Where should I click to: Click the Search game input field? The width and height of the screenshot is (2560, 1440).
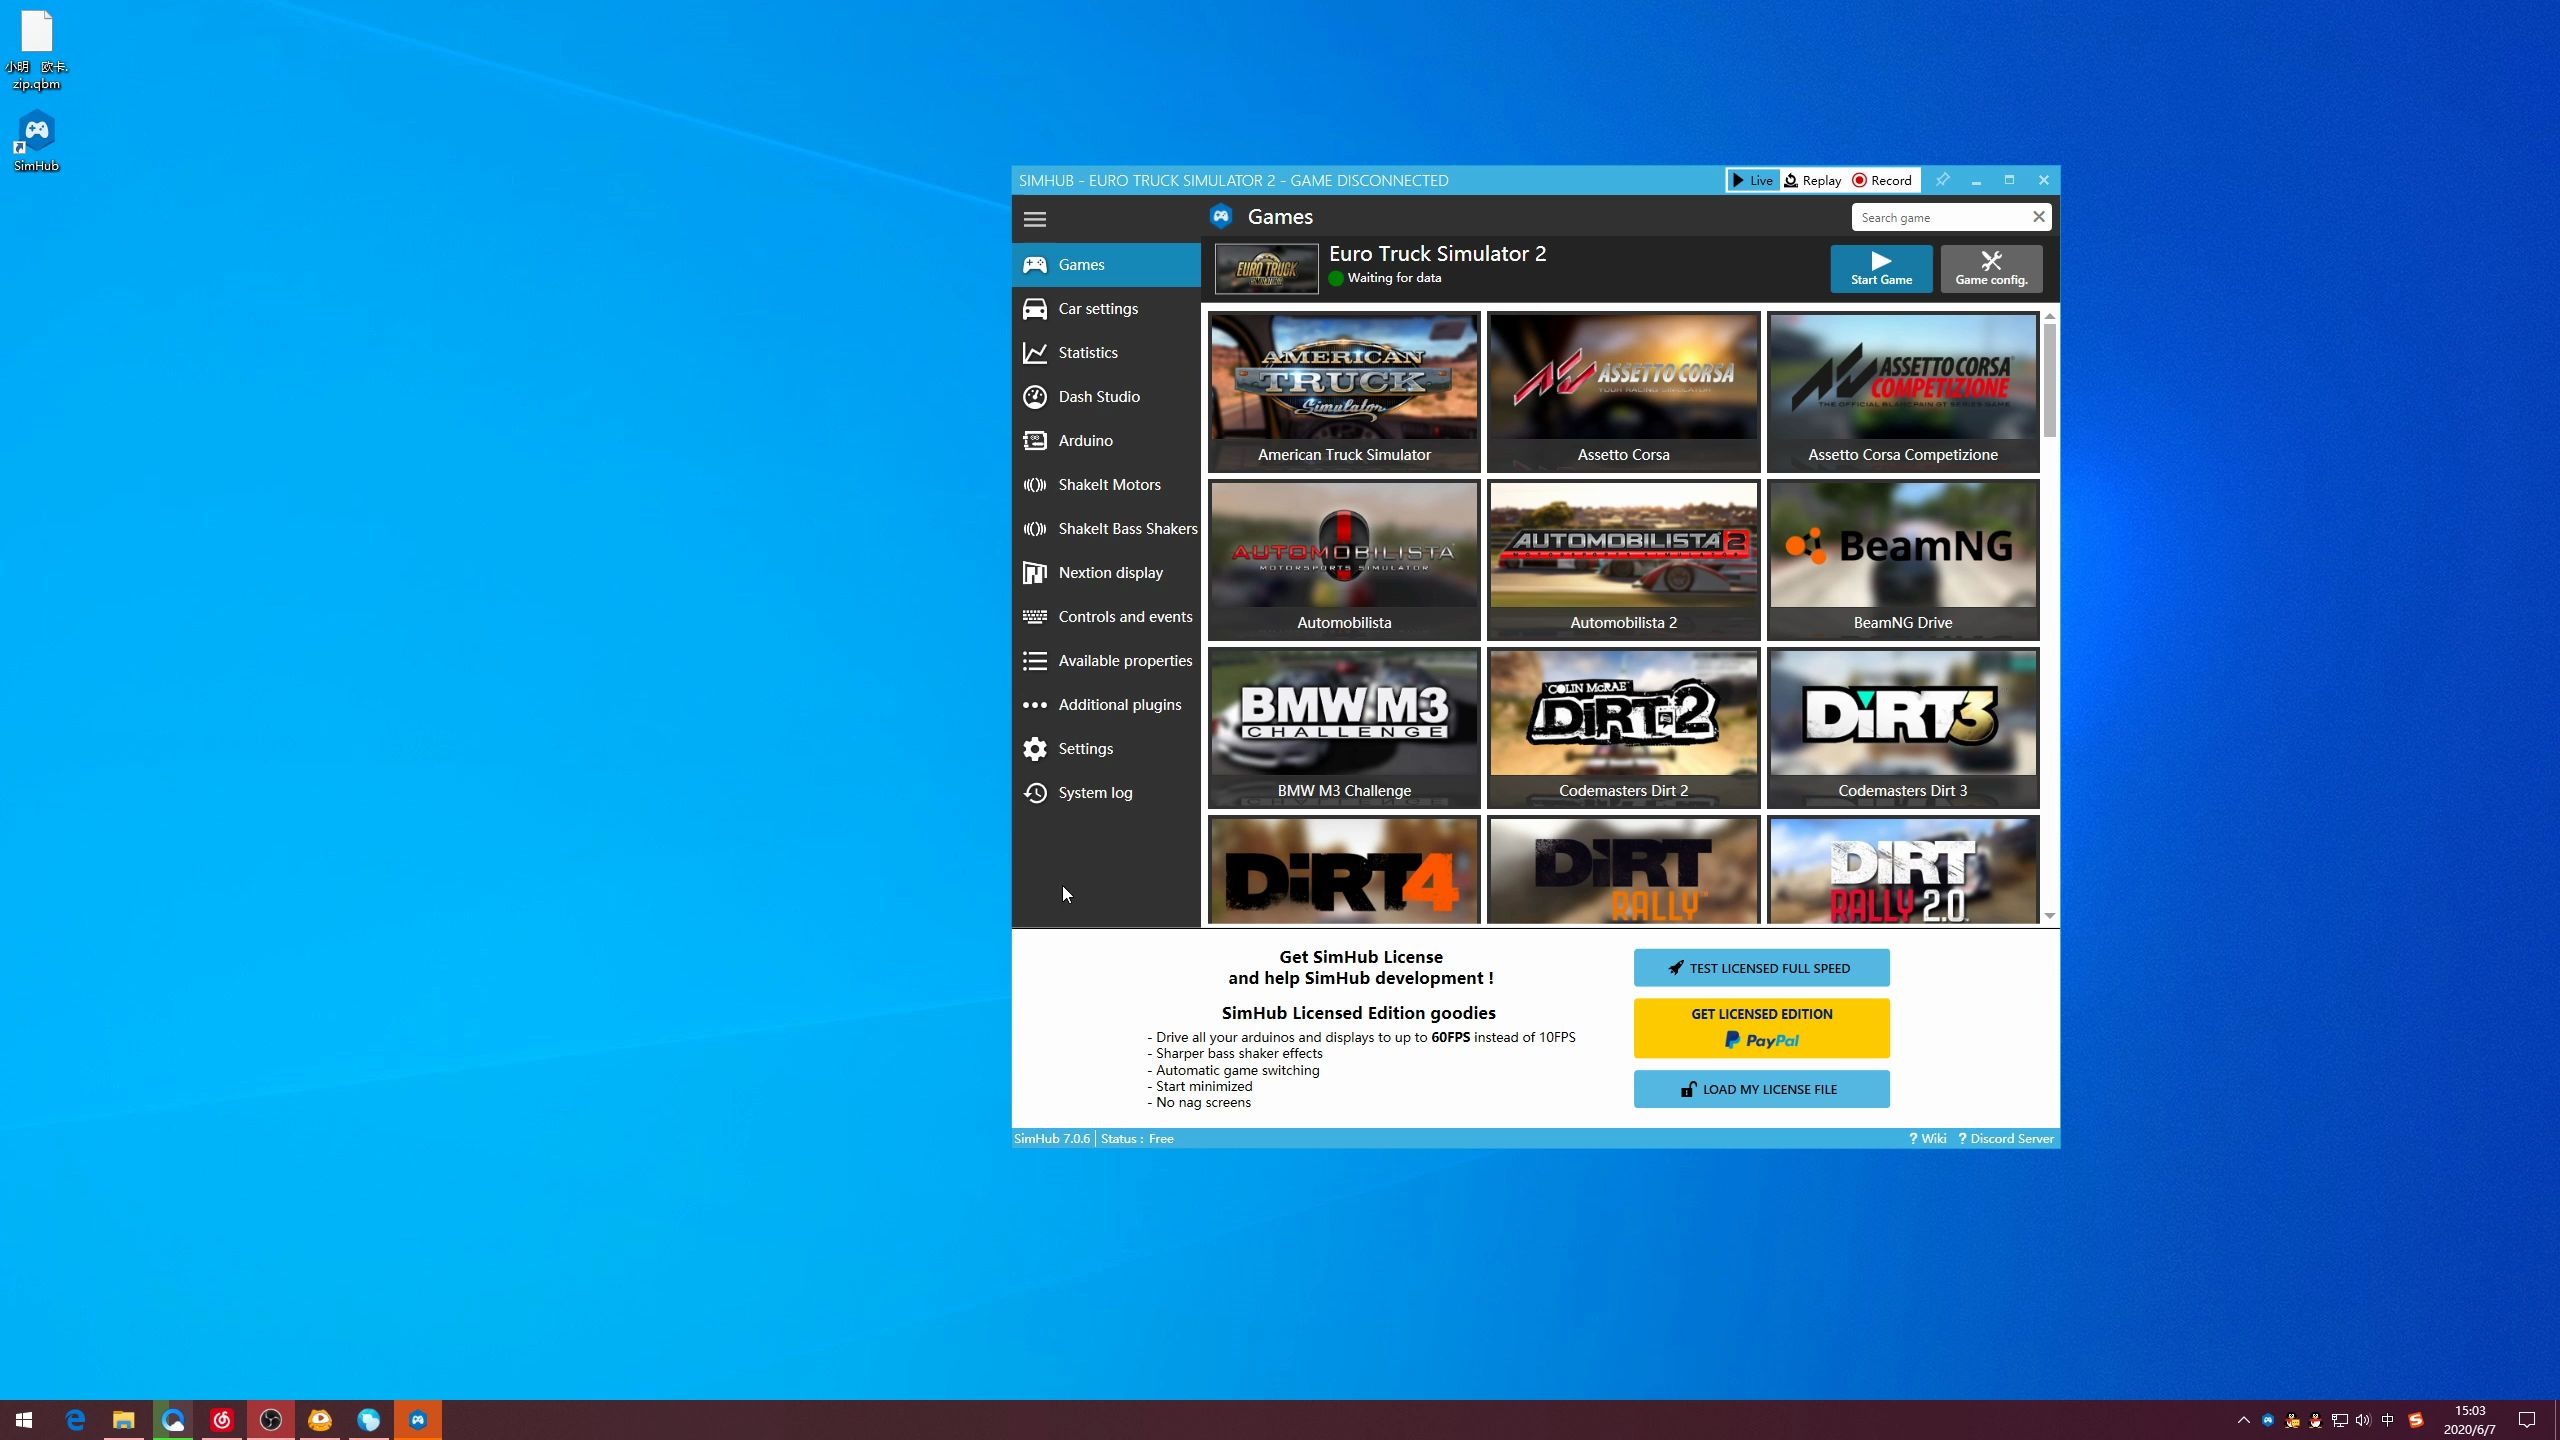(1940, 217)
